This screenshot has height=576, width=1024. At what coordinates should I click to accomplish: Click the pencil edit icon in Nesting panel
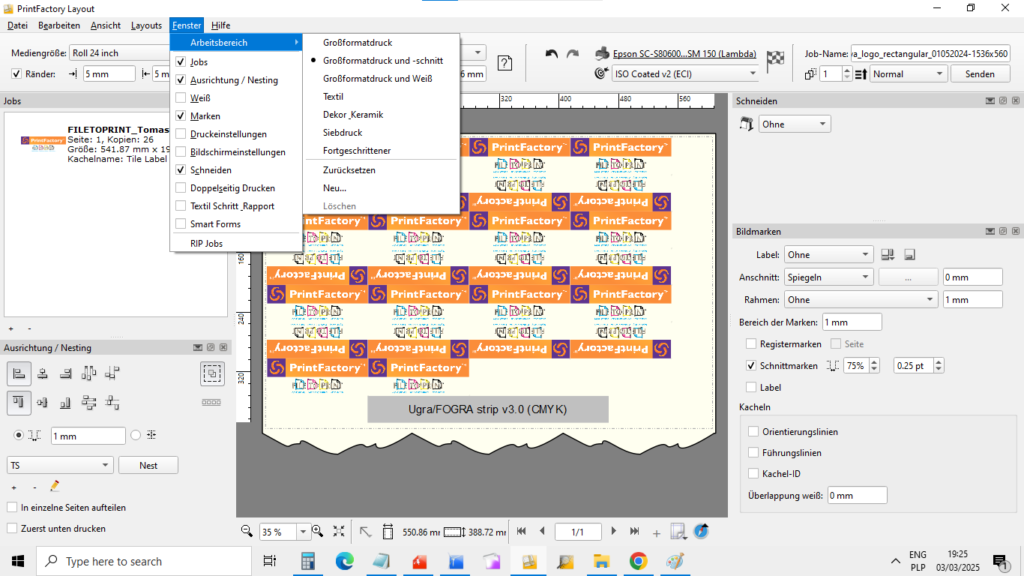54,485
